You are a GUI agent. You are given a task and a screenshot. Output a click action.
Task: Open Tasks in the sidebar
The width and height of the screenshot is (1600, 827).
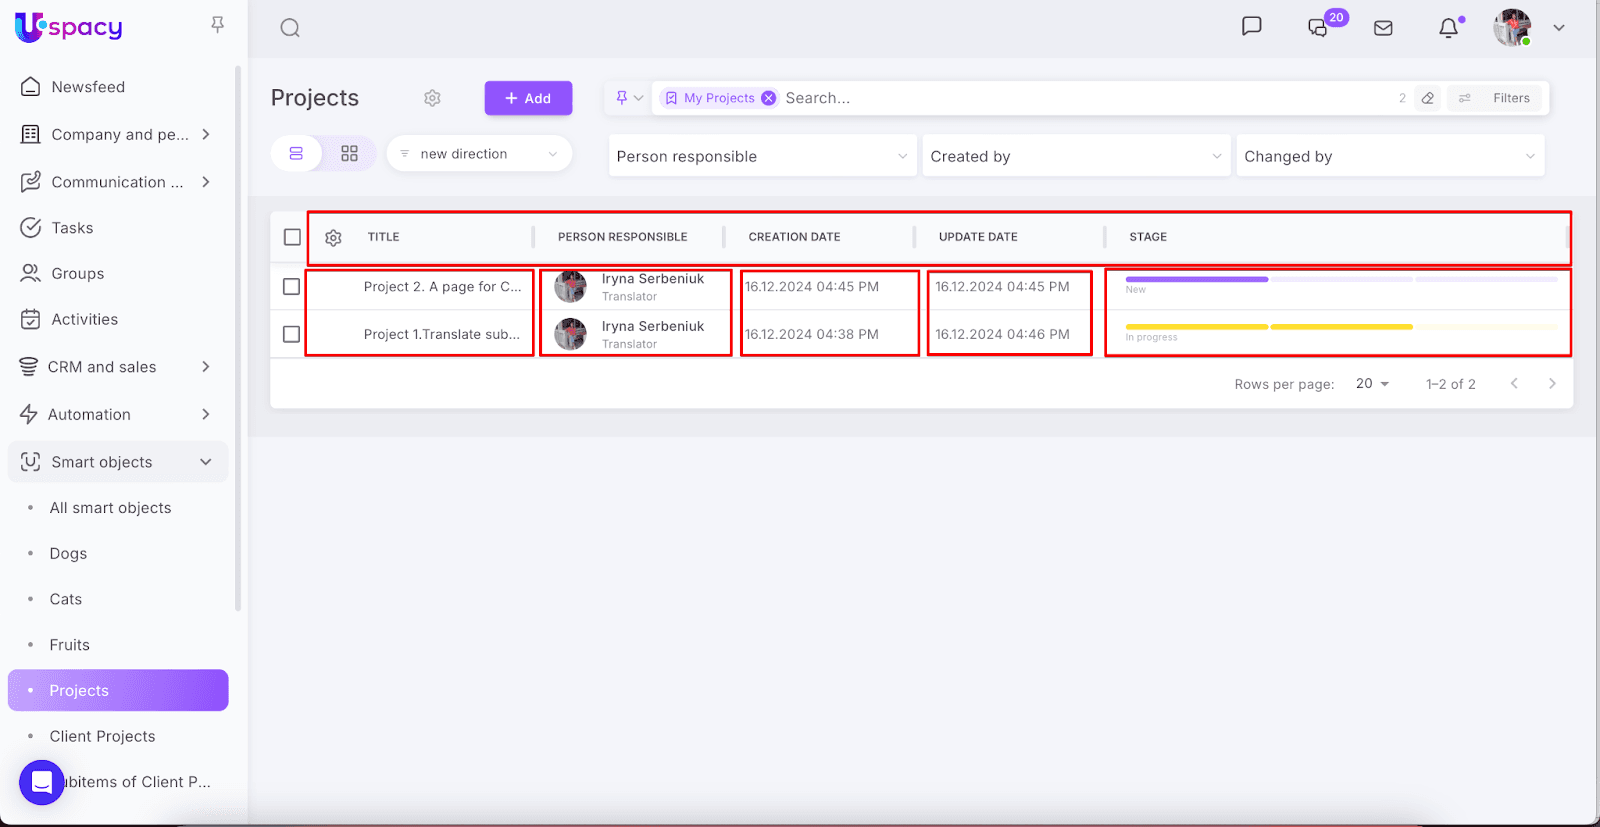[x=72, y=228]
